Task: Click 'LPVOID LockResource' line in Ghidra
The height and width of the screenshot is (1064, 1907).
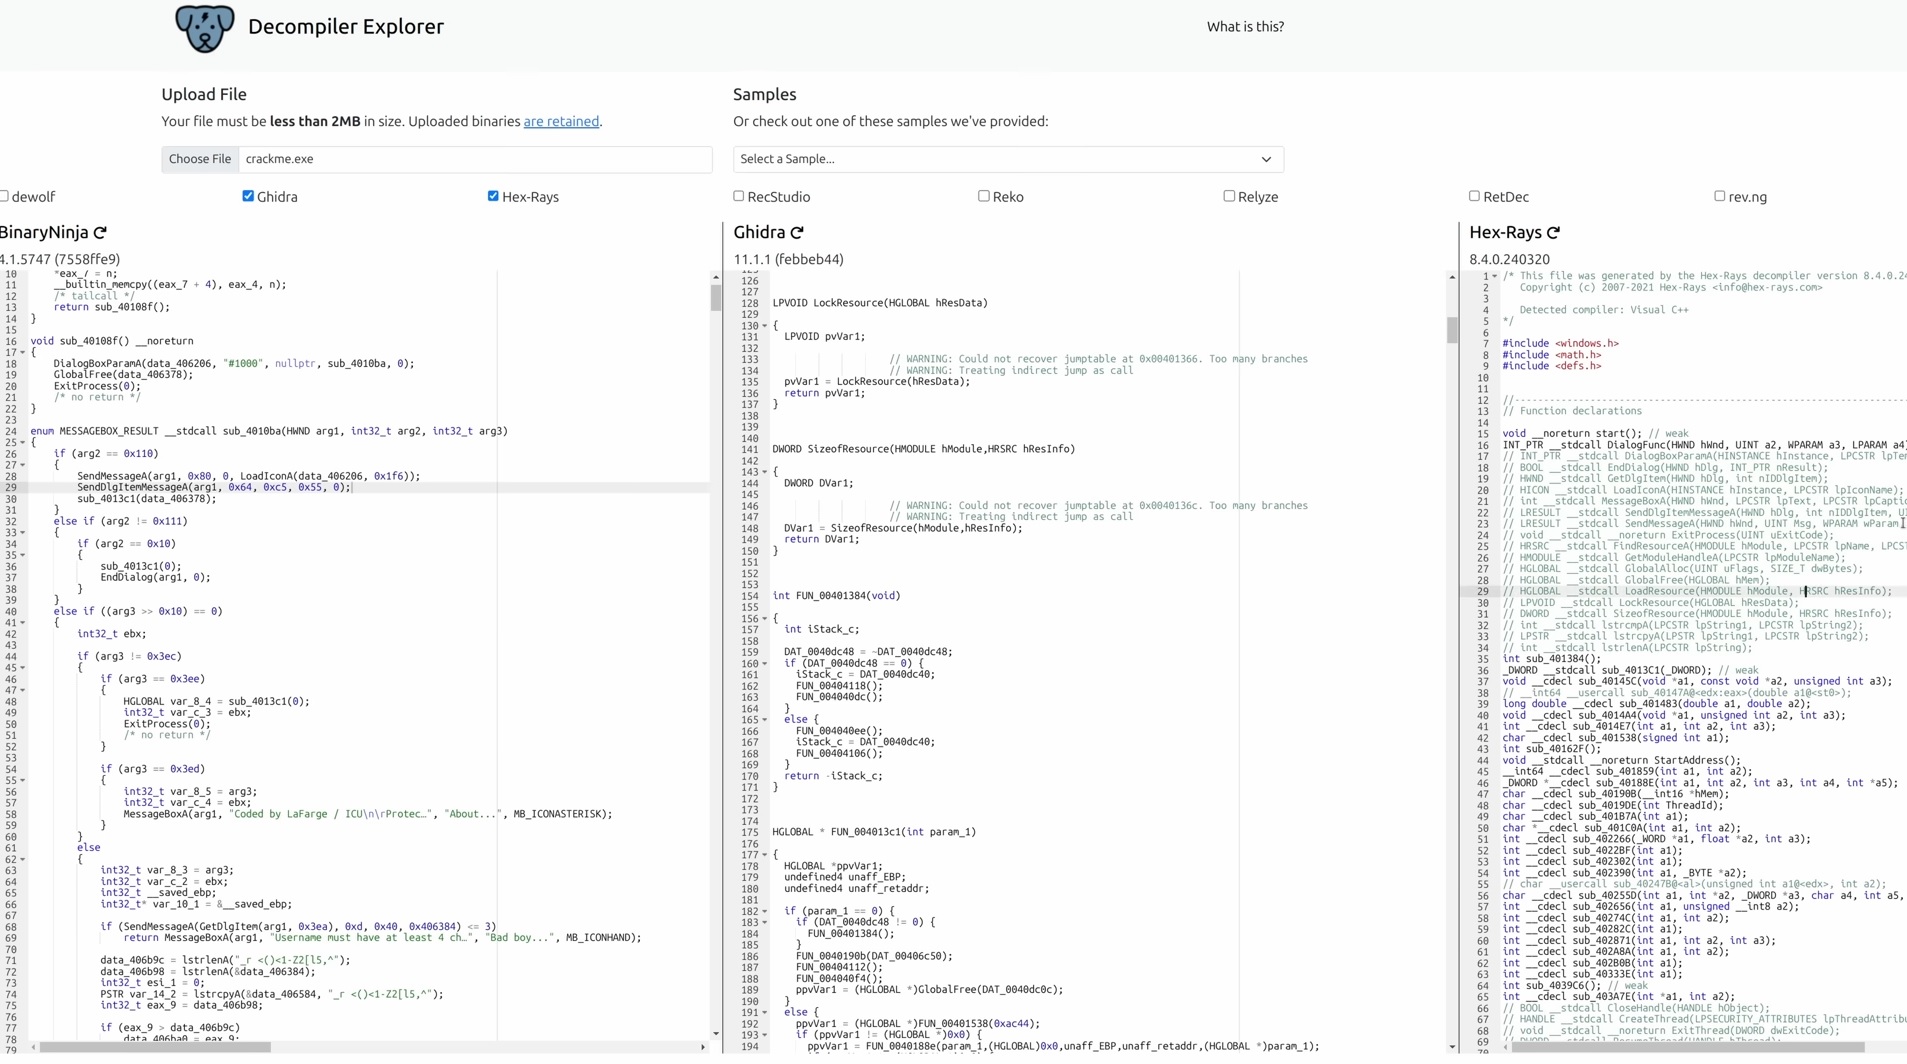Action: point(880,303)
